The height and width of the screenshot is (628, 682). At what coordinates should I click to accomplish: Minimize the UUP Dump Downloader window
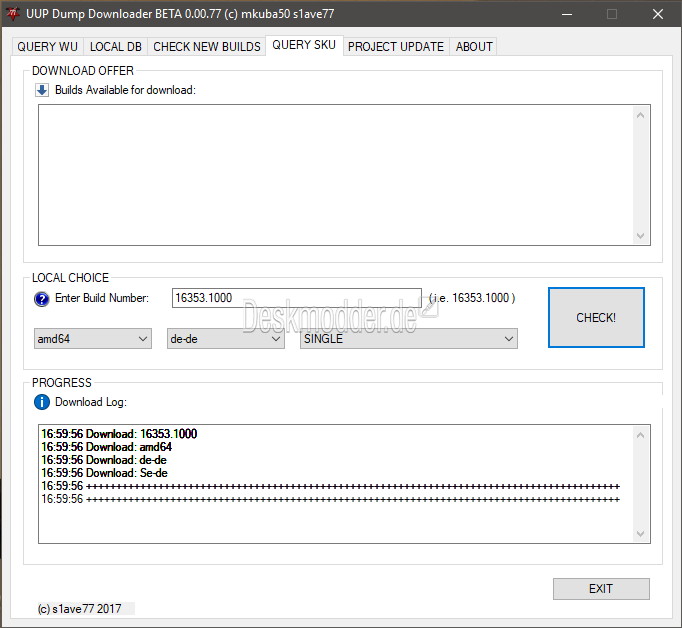[567, 14]
